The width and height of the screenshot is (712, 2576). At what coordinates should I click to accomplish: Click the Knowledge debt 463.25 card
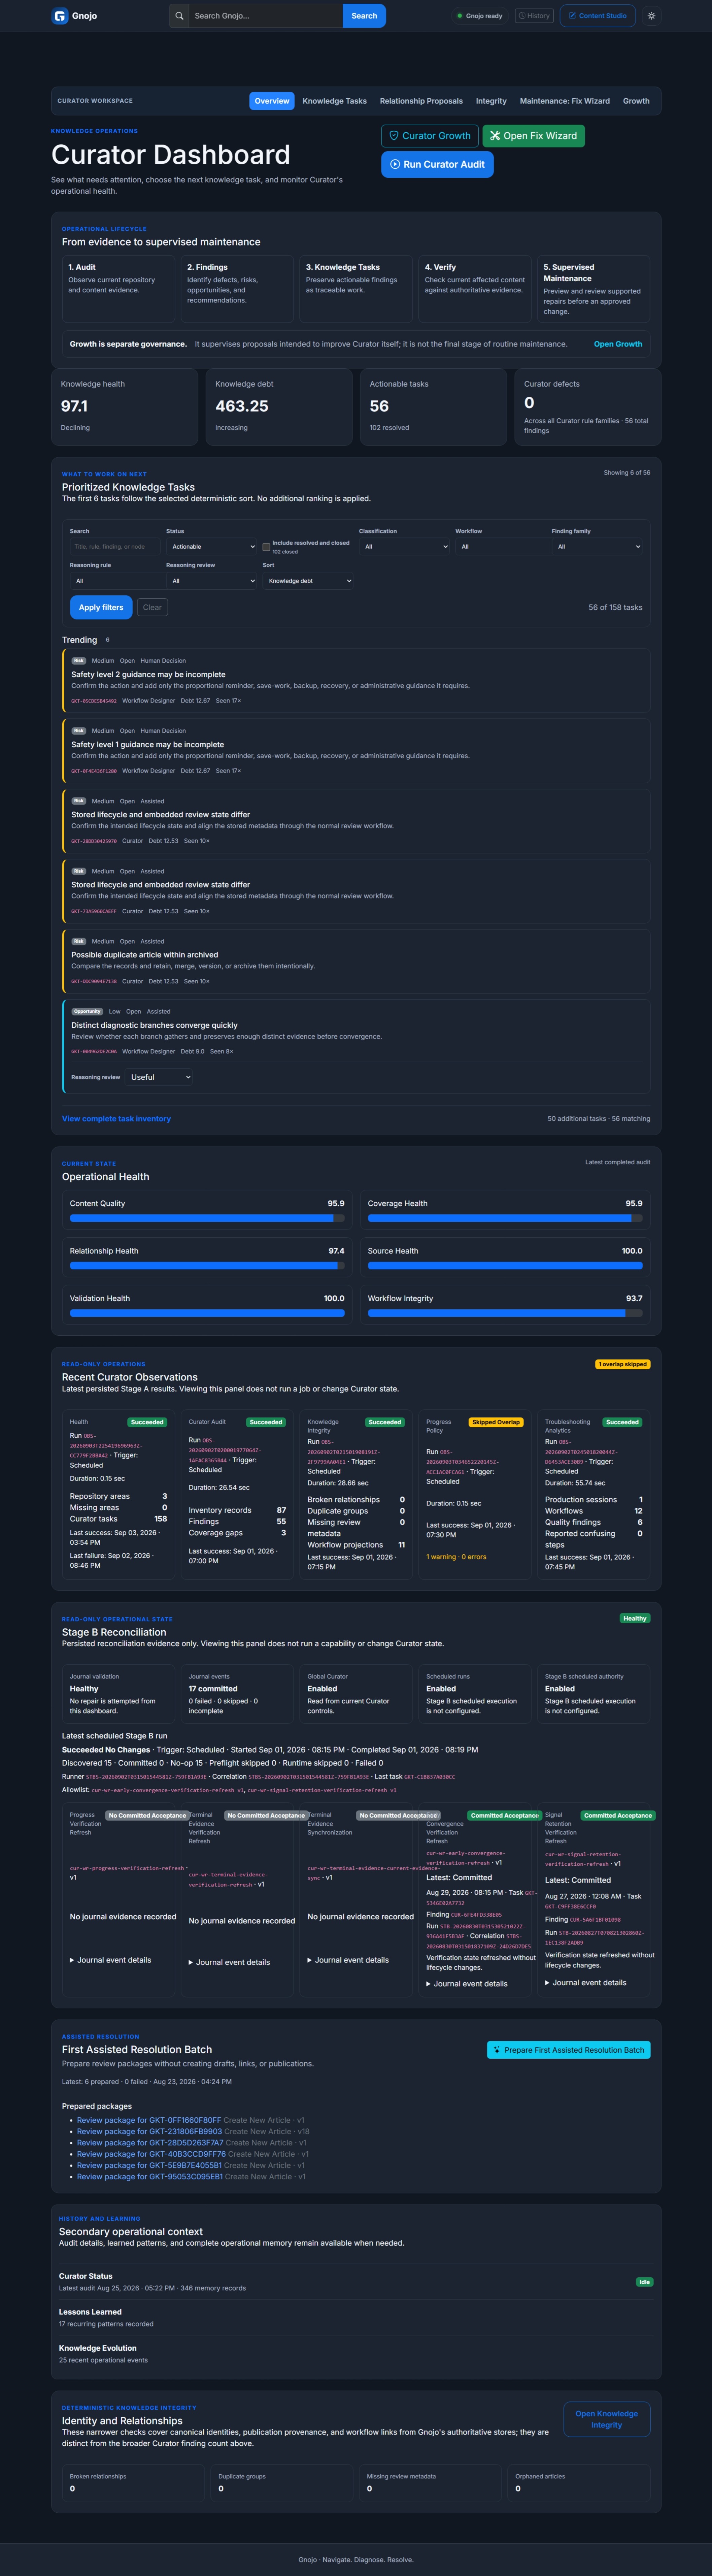279,407
